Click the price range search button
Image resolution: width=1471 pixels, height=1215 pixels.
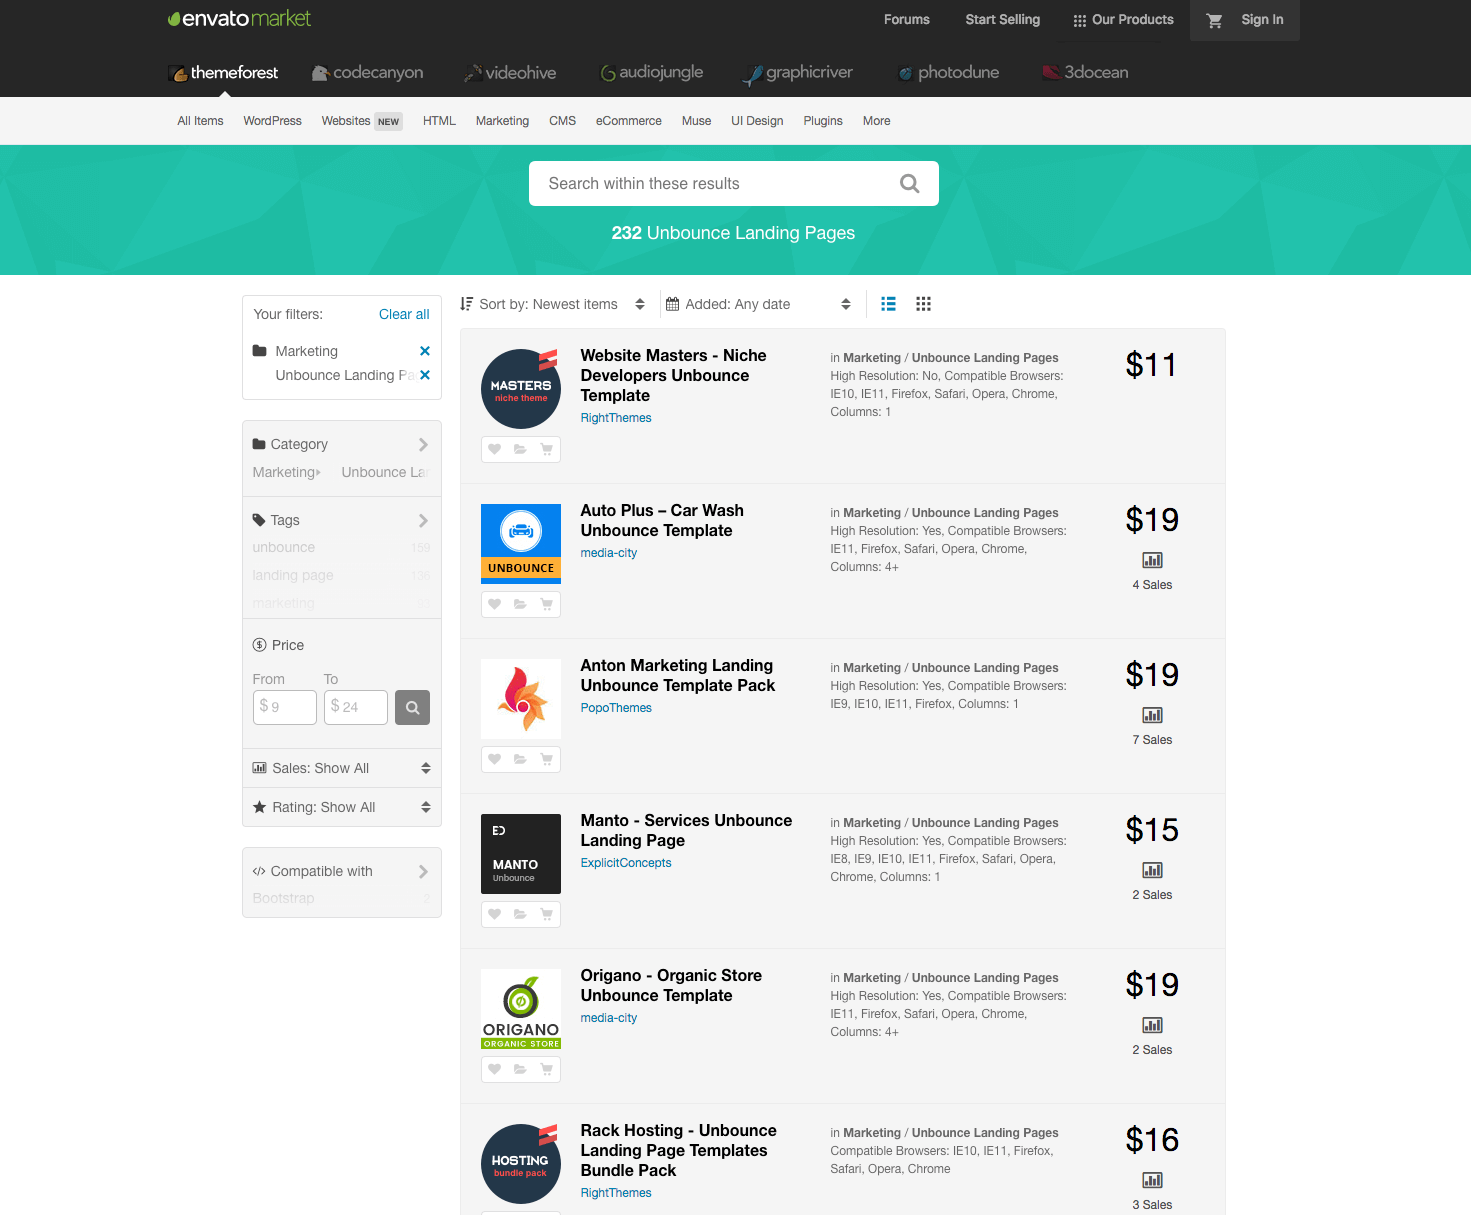412,707
